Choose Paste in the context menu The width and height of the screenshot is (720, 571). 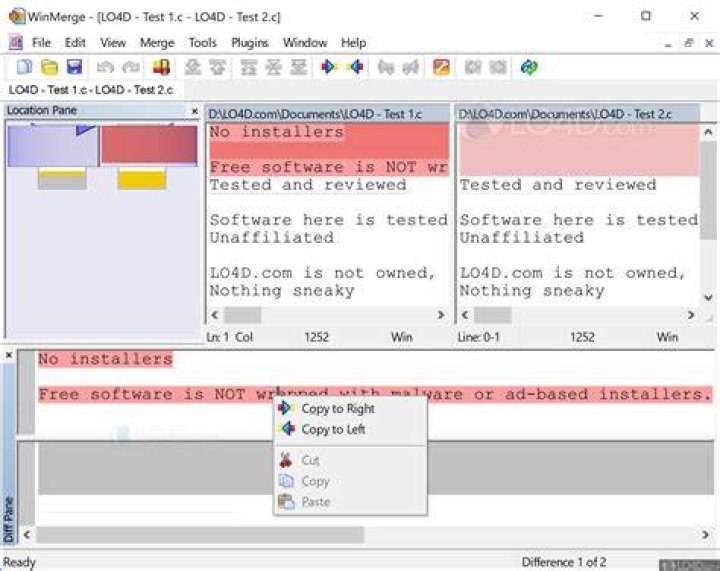click(350, 502)
